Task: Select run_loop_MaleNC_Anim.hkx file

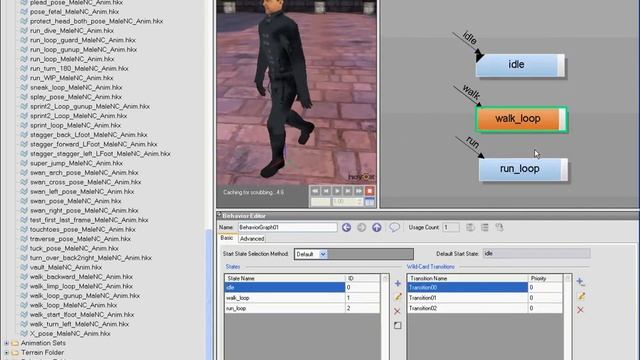Action: coord(72,59)
